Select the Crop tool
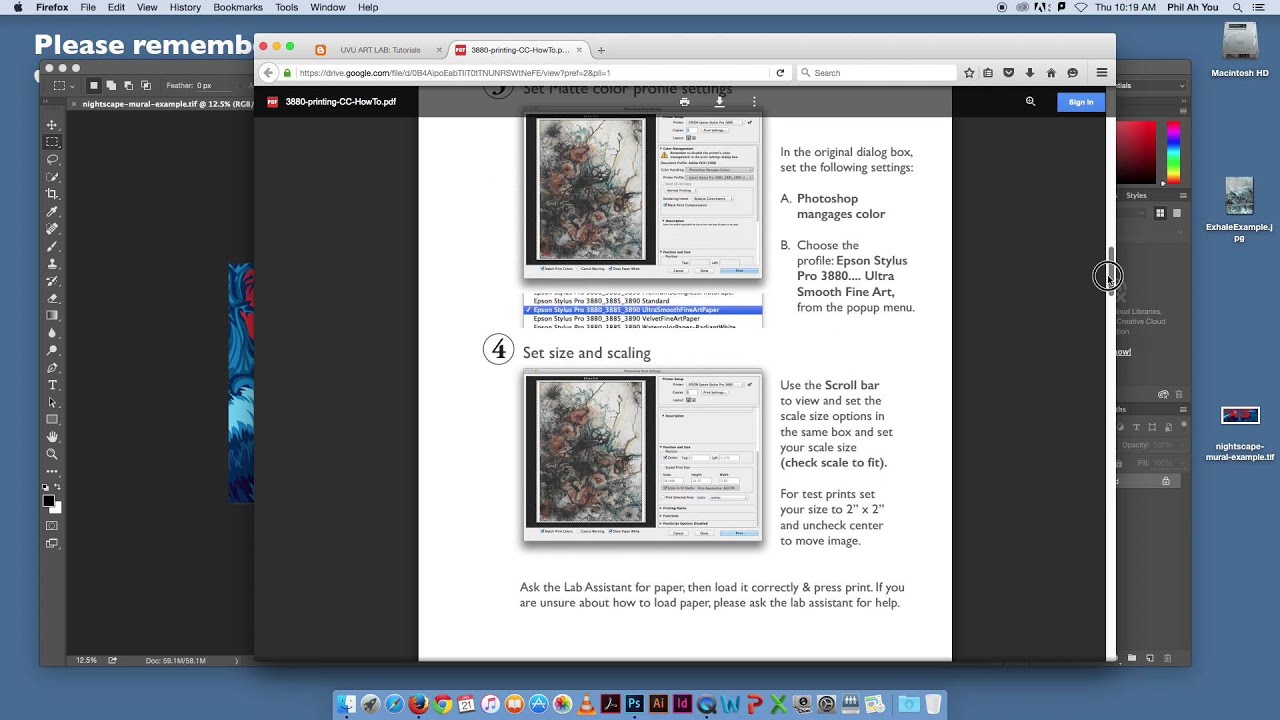The width and height of the screenshot is (1280, 720). coord(52,194)
